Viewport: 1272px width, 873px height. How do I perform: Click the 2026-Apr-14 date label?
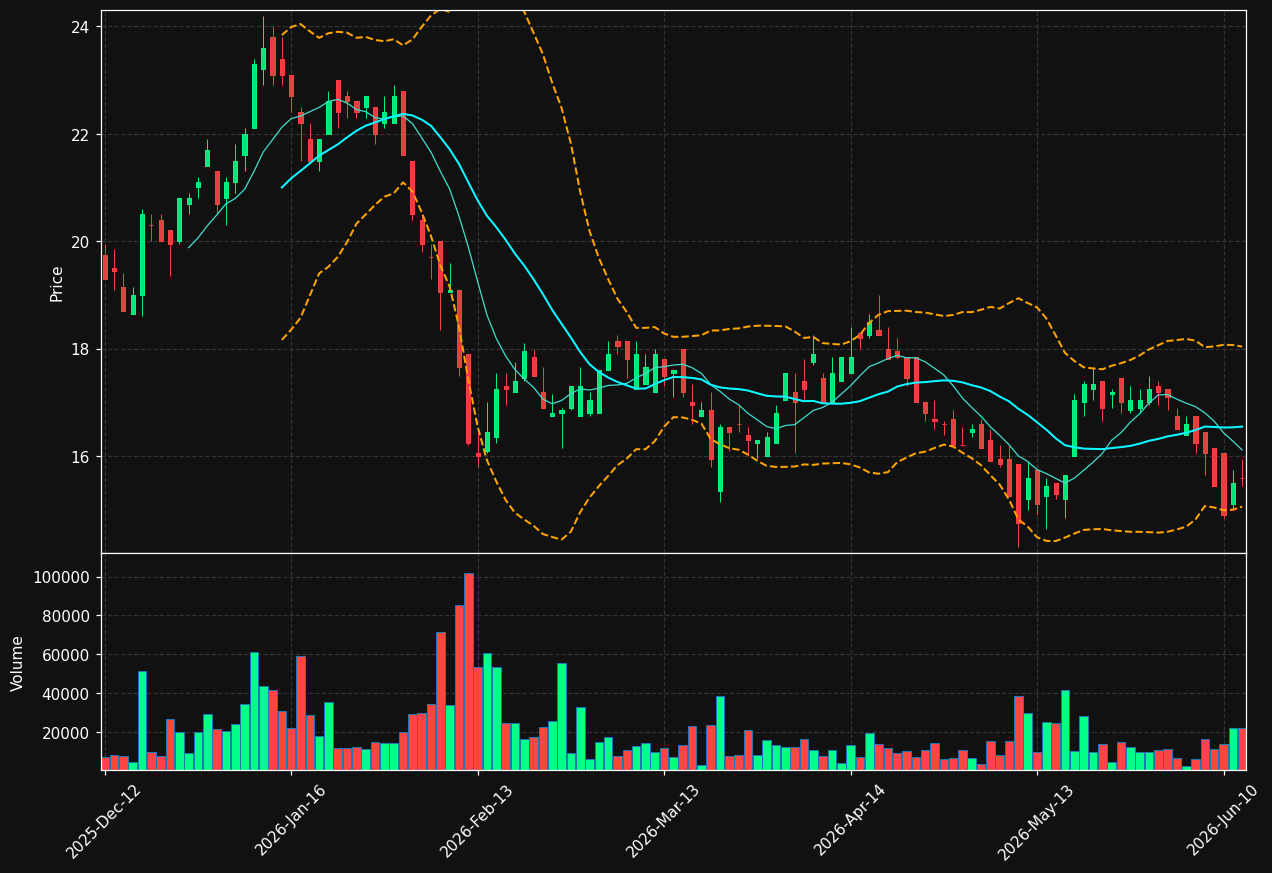click(x=850, y=821)
